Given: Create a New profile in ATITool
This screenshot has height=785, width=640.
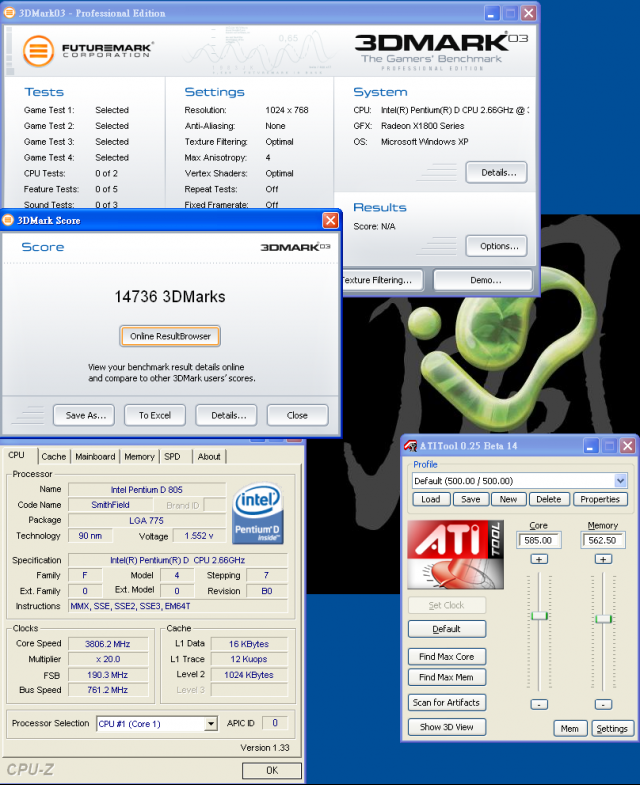Looking at the screenshot, I should click(x=508, y=499).
